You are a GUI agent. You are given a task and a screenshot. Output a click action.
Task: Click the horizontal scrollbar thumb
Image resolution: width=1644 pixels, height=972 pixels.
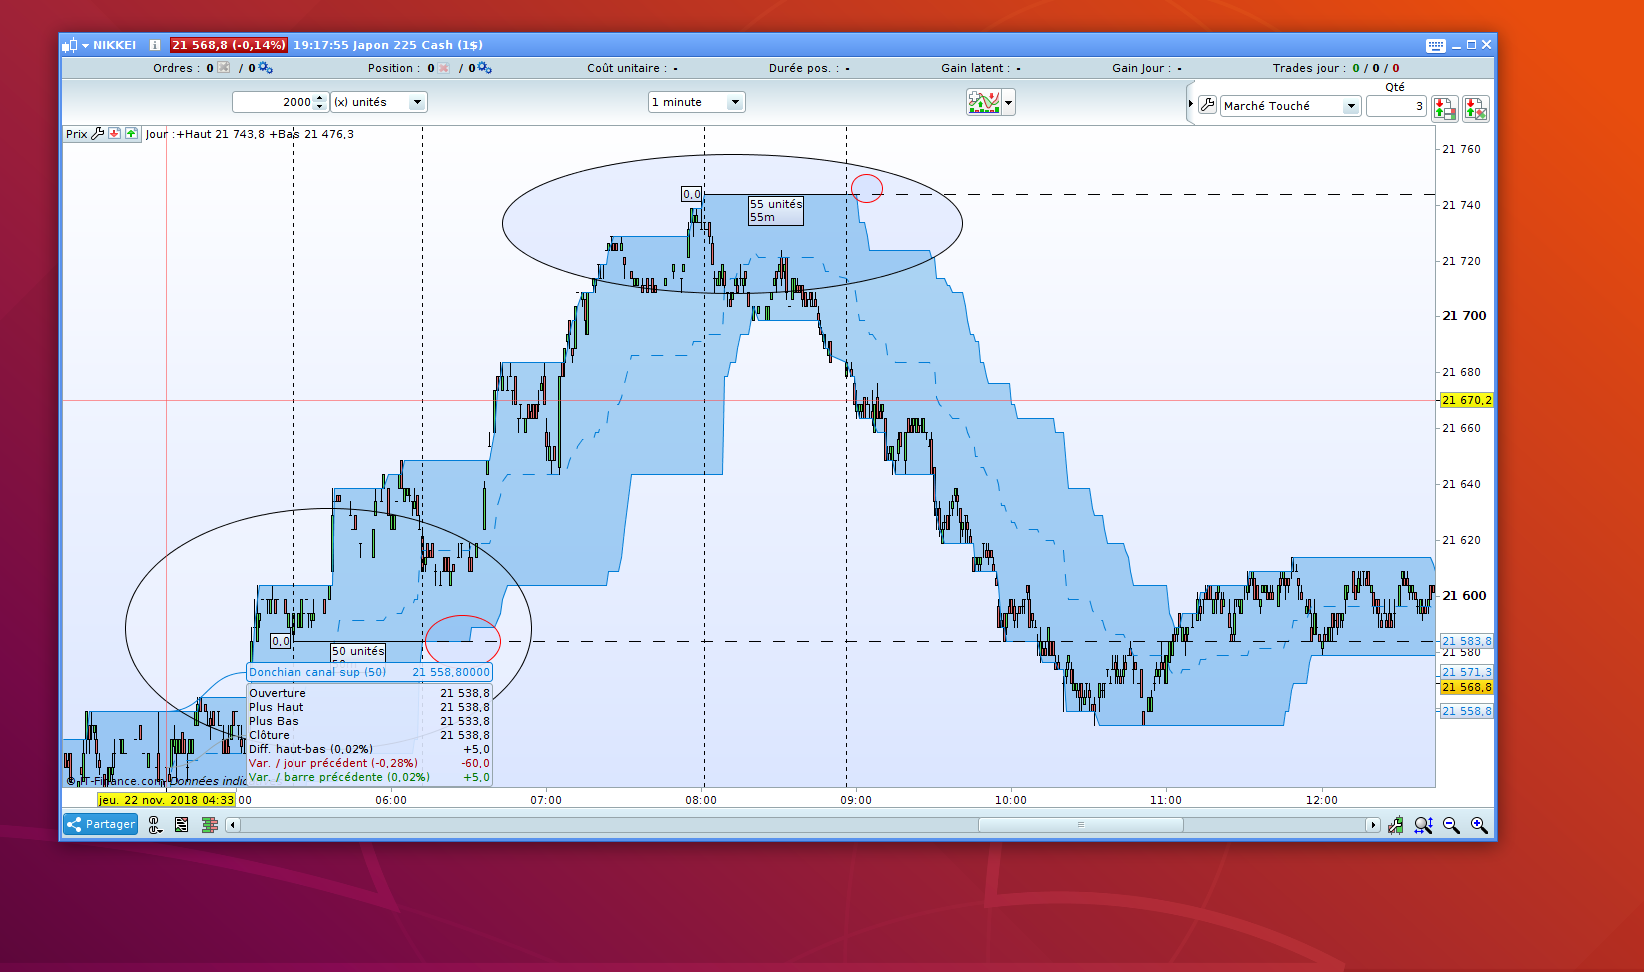tap(1080, 825)
